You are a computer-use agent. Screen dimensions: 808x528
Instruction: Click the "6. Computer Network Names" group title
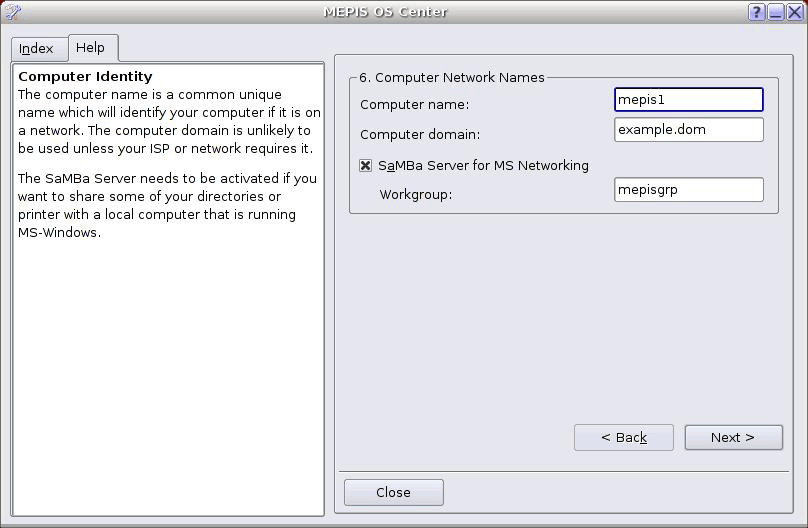[452, 77]
